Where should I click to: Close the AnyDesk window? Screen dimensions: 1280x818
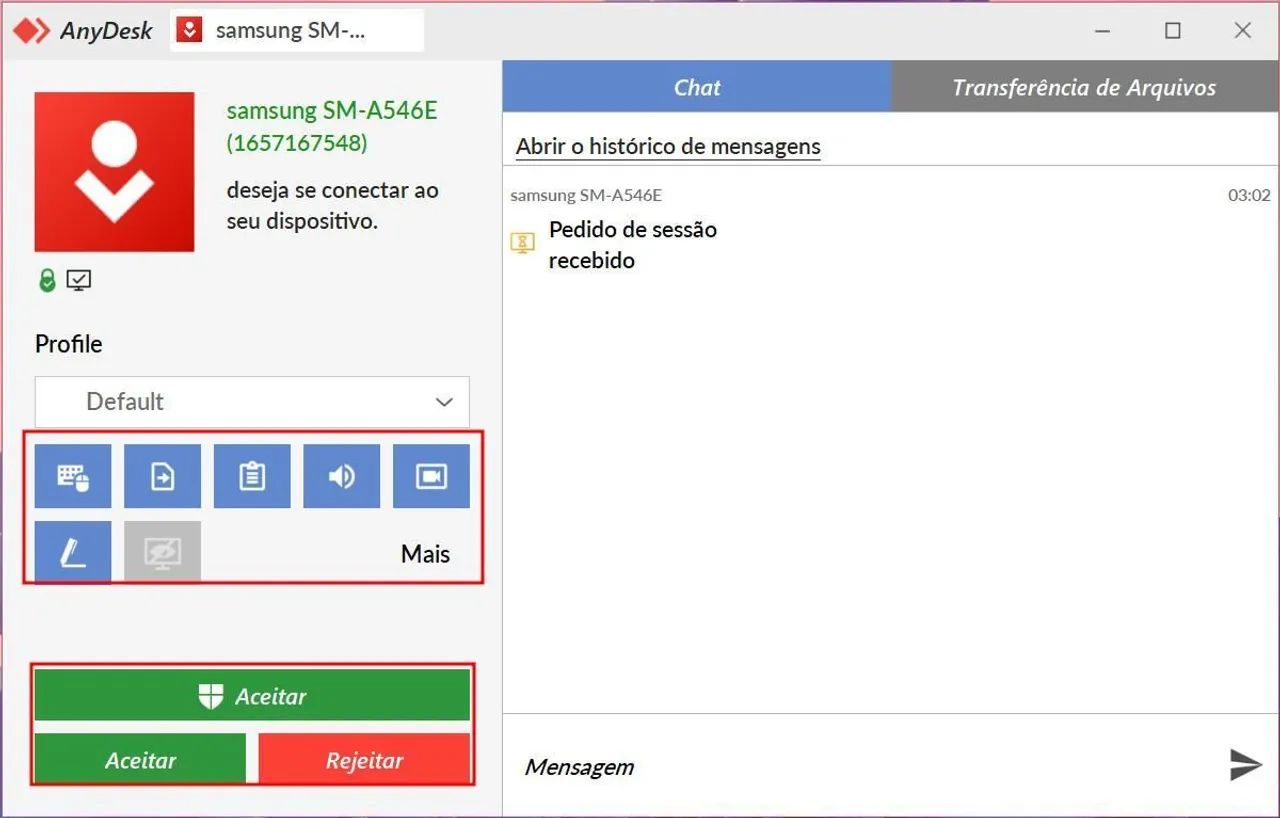point(1243,31)
